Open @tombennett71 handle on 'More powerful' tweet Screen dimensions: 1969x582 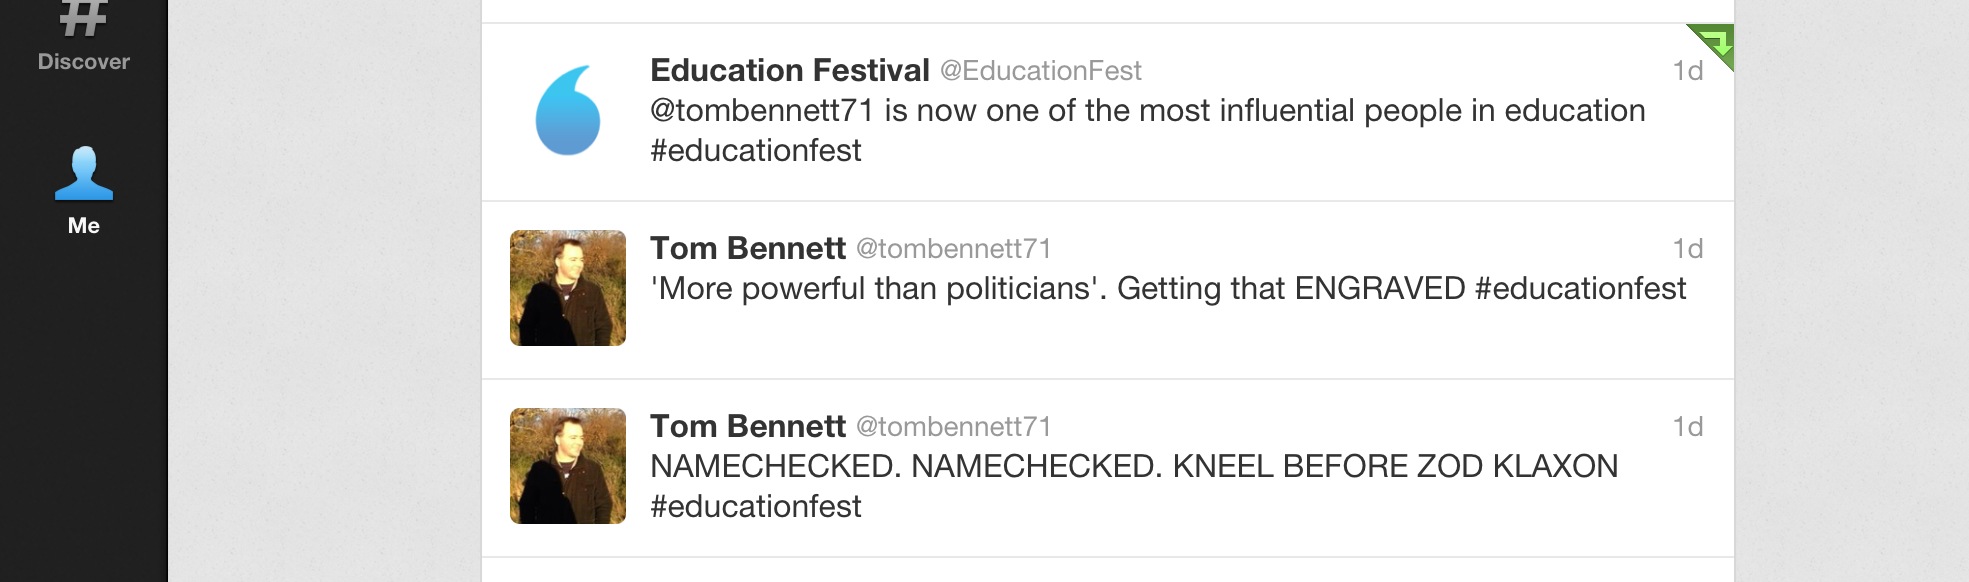coord(953,249)
